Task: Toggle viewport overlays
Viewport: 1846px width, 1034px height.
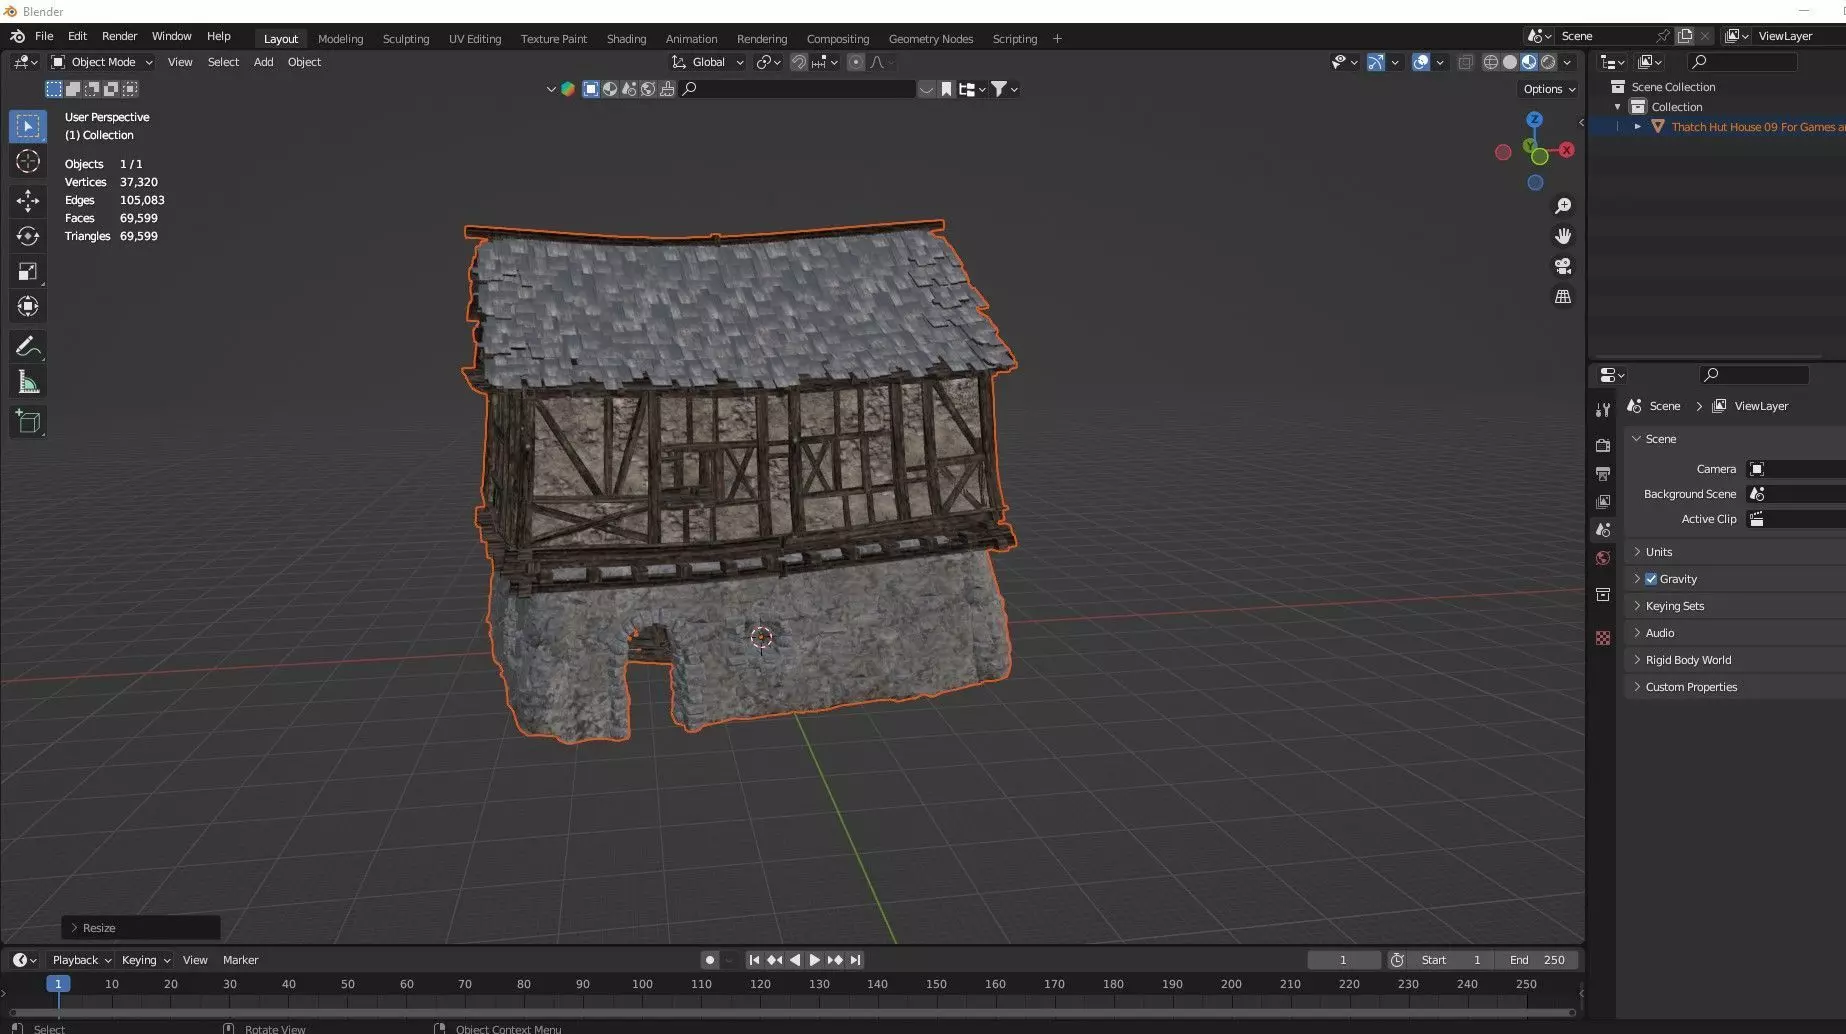Action: [x=1421, y=62]
